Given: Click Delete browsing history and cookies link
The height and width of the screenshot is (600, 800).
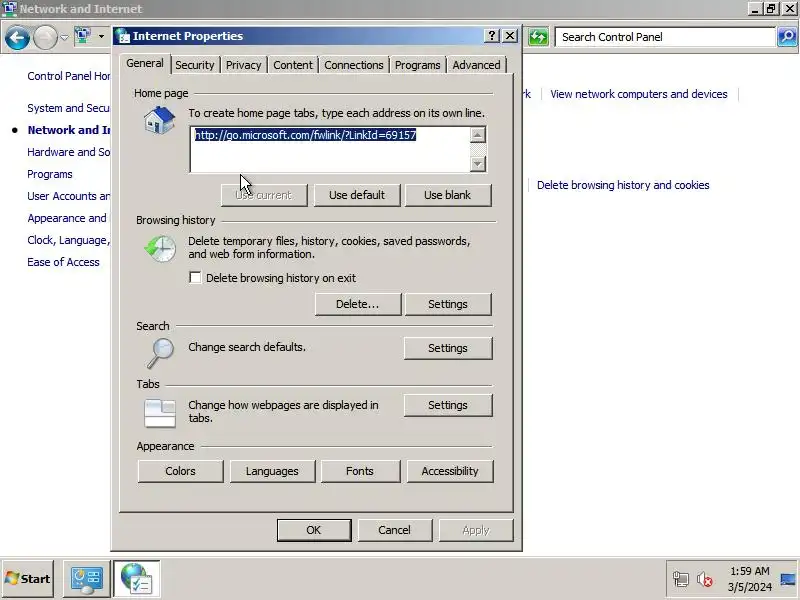Looking at the screenshot, I should click(623, 185).
